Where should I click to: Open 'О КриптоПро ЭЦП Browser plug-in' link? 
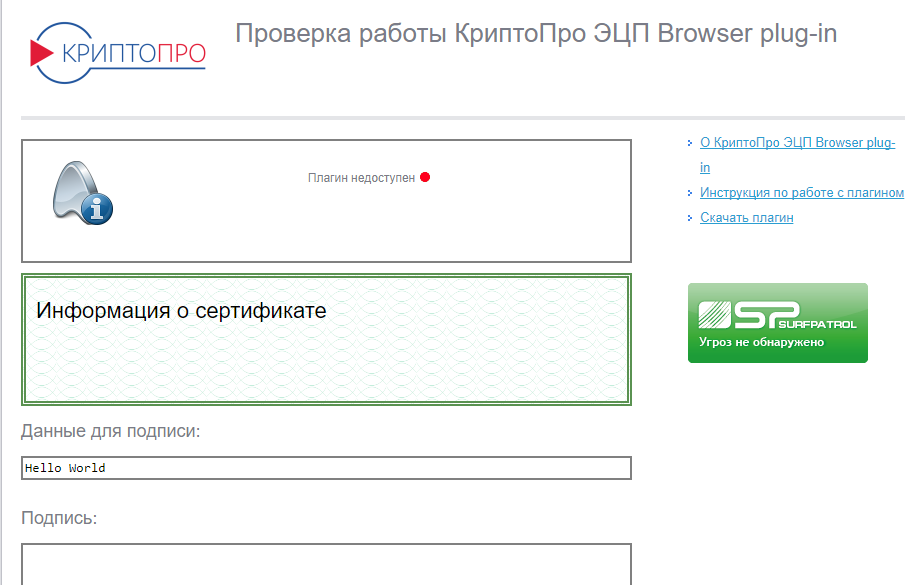click(x=797, y=155)
